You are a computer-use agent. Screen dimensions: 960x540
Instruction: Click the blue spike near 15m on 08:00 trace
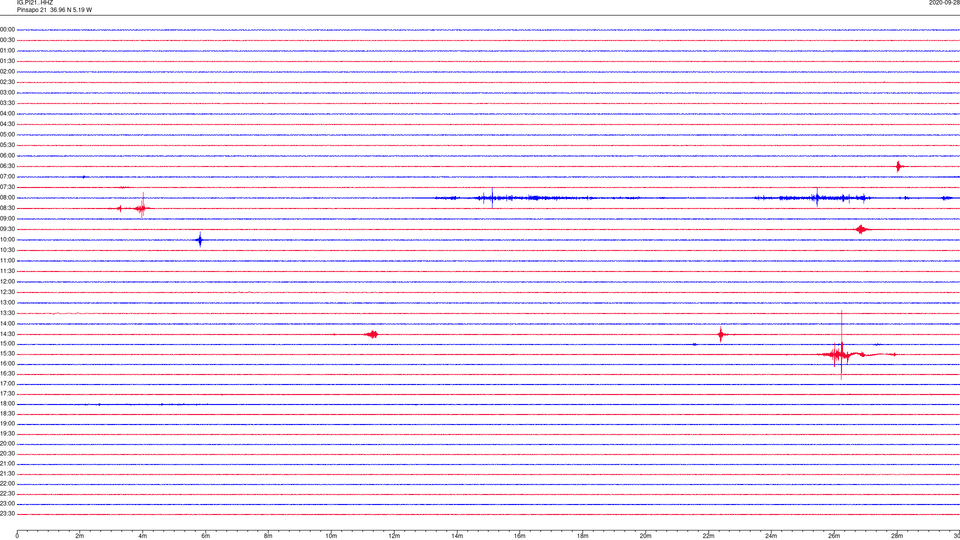pos(492,198)
